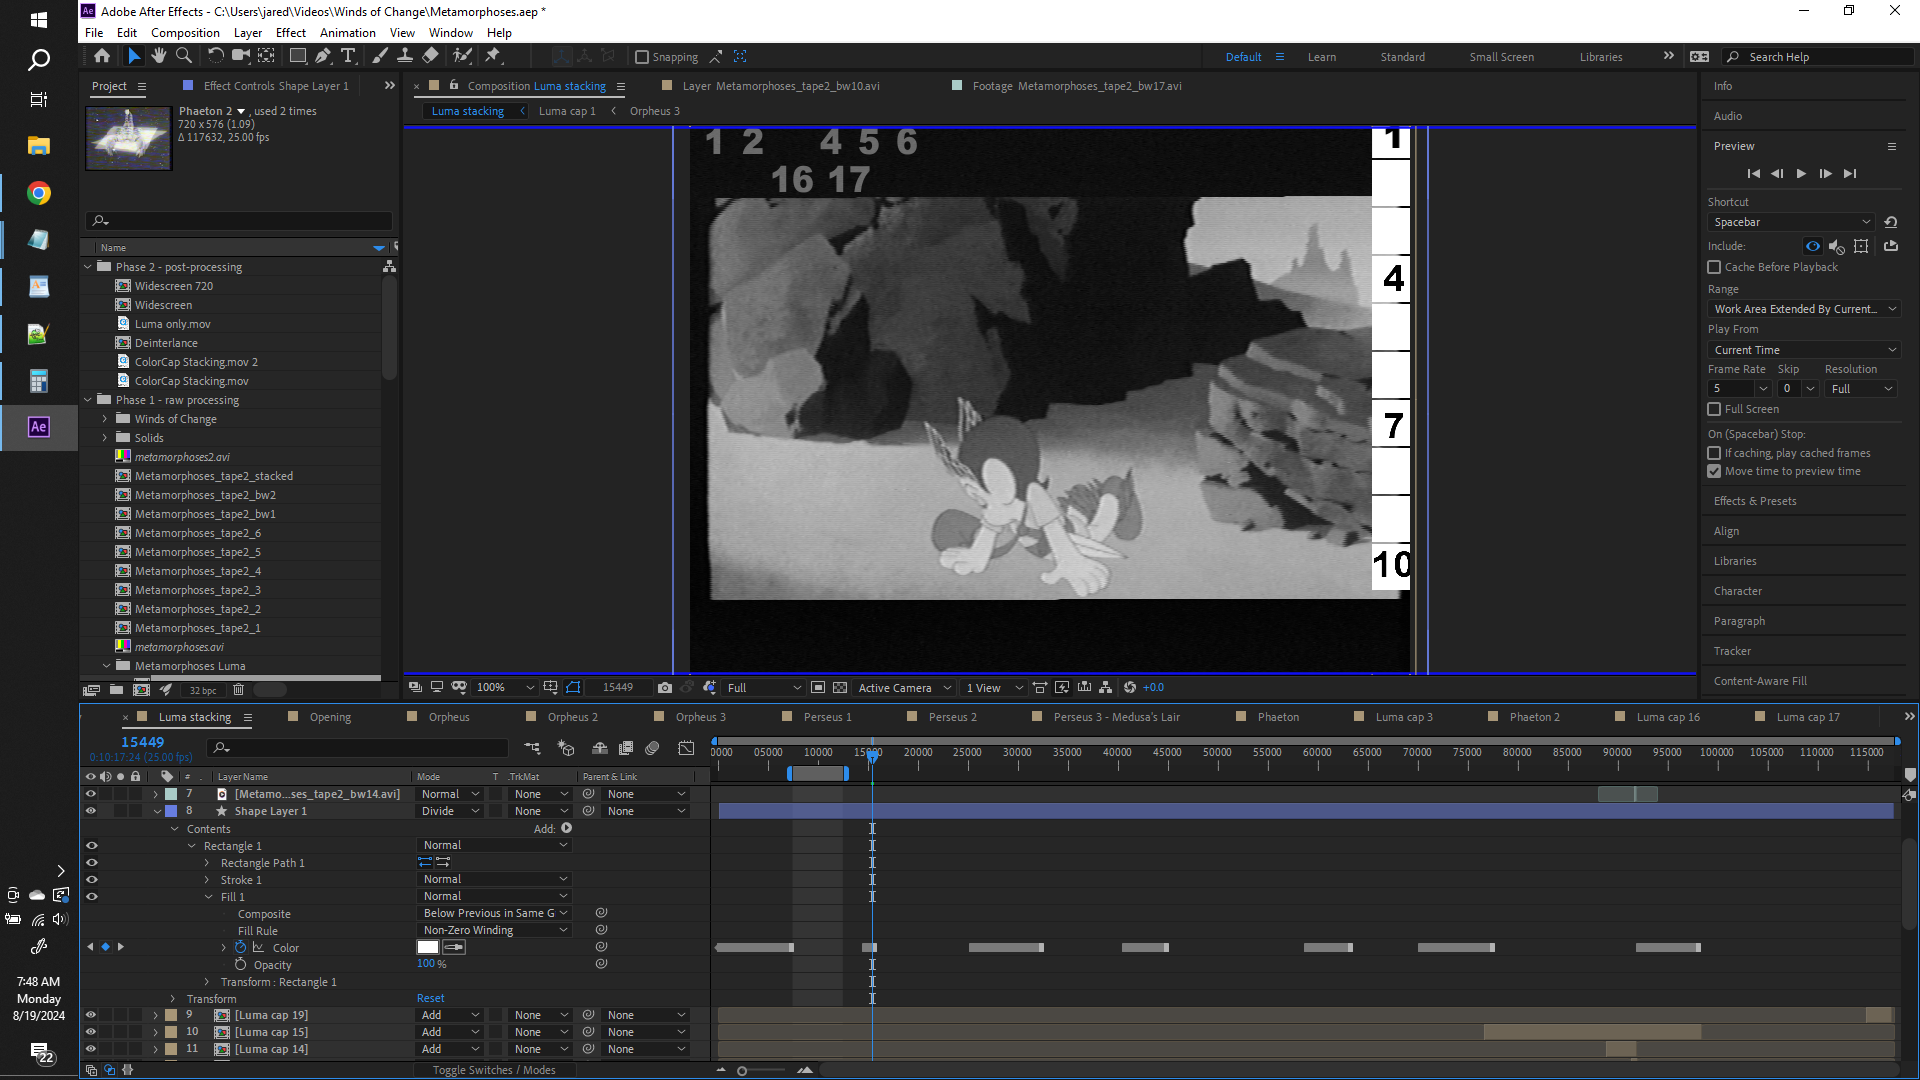Image resolution: width=1920 pixels, height=1080 pixels.
Task: Open the Animation menu
Action: pos(347,33)
